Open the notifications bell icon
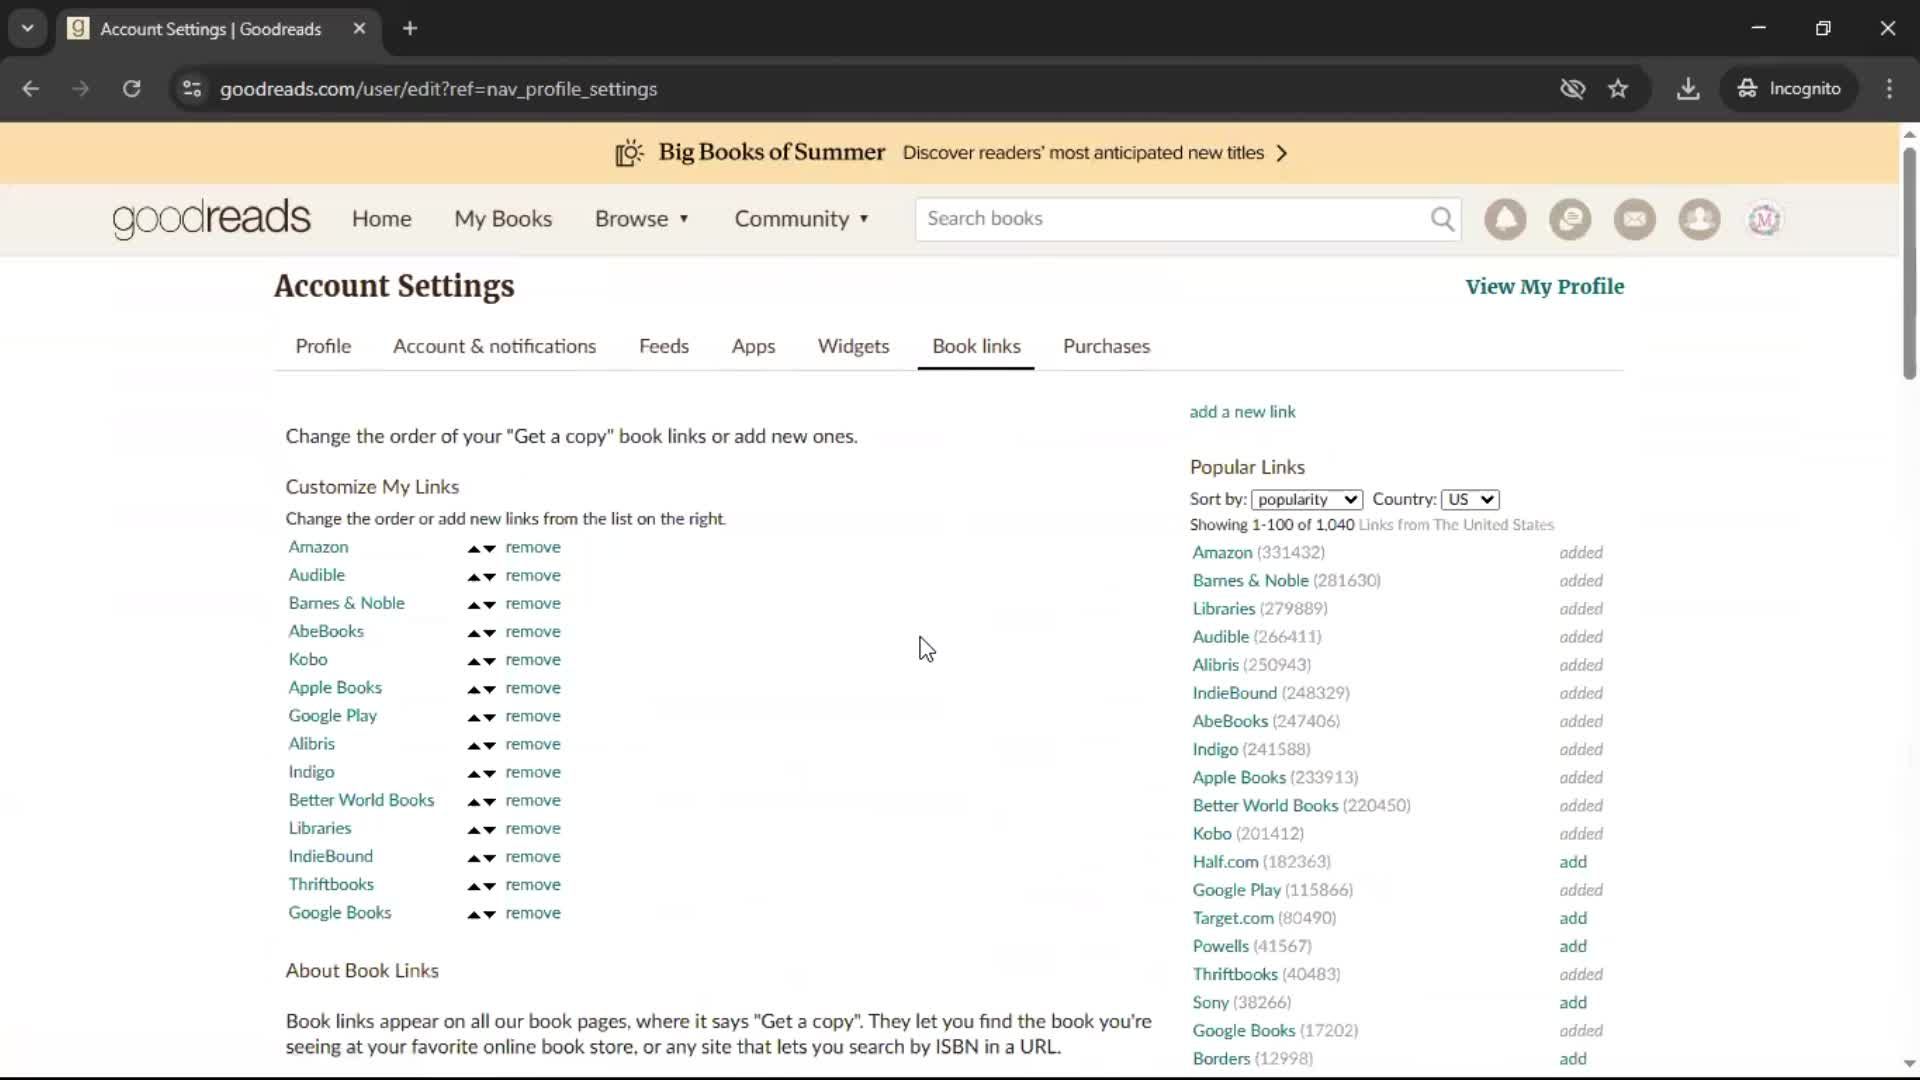This screenshot has height=1080, width=1920. tap(1505, 219)
